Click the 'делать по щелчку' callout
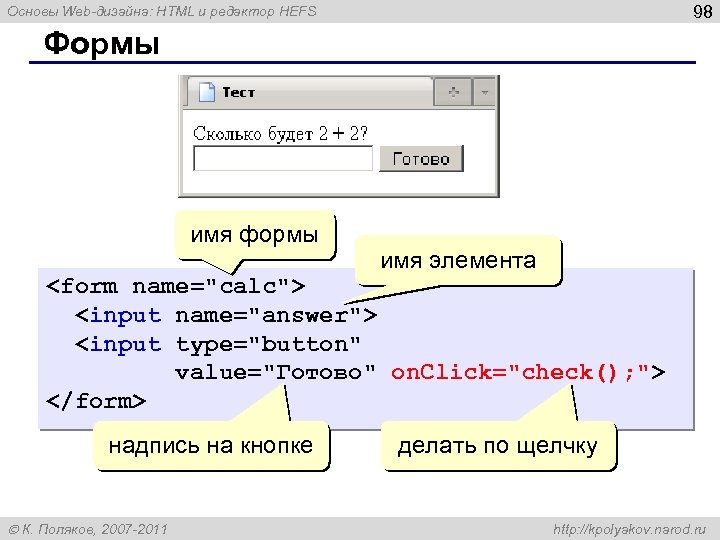 (498, 446)
